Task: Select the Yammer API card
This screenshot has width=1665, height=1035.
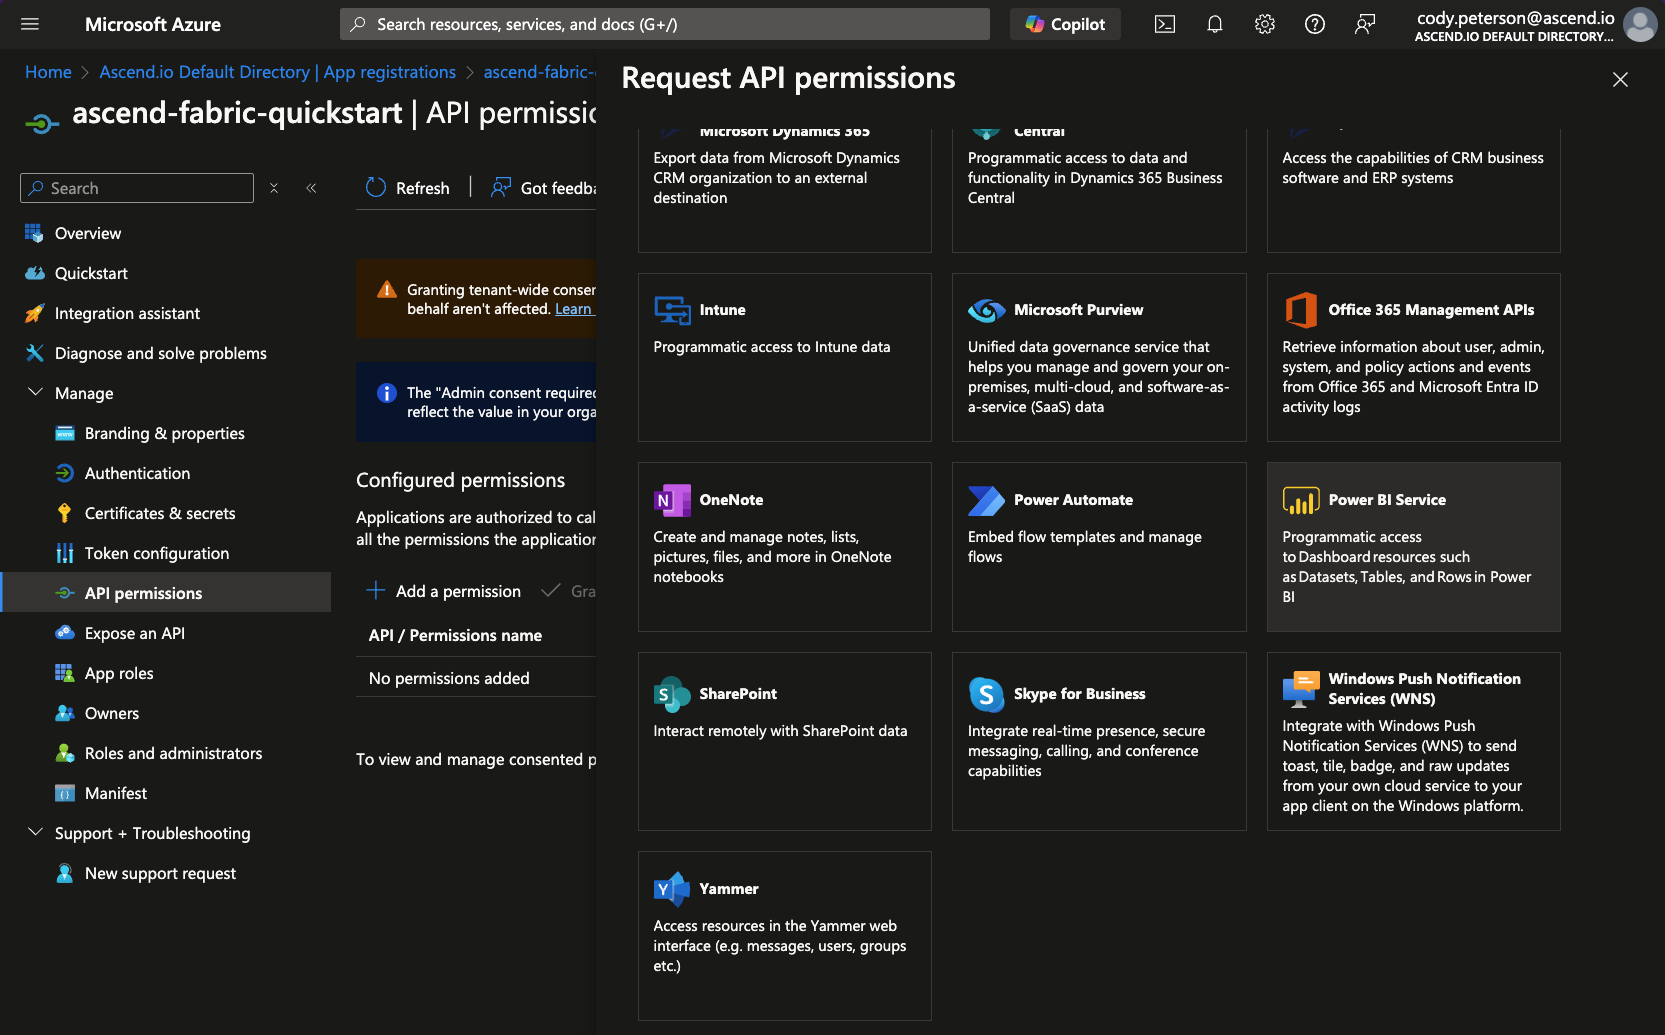Action: click(785, 936)
